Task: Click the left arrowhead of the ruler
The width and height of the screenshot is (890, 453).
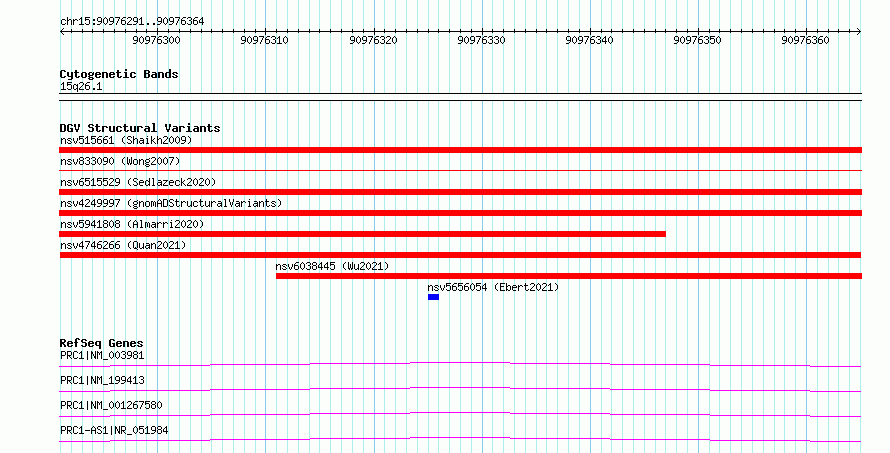Action: [x=62, y=32]
